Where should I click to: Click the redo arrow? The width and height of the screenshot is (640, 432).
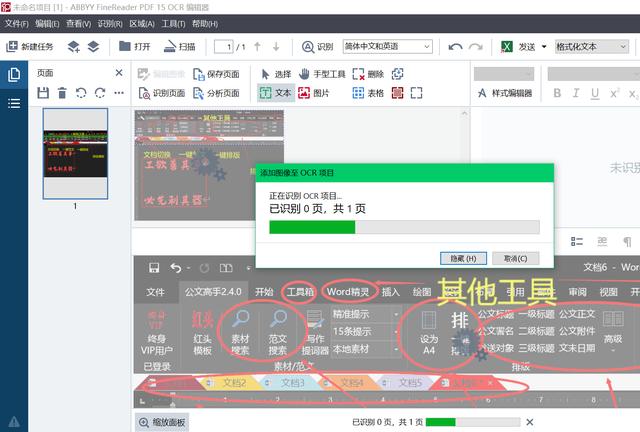click(476, 47)
